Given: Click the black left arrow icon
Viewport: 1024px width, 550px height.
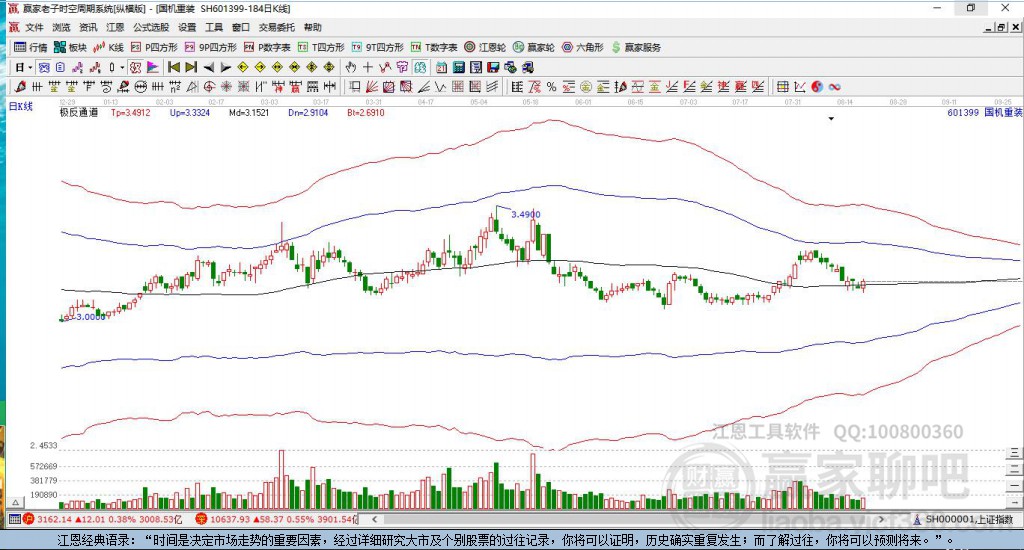Looking at the screenshot, I should click(208, 67).
